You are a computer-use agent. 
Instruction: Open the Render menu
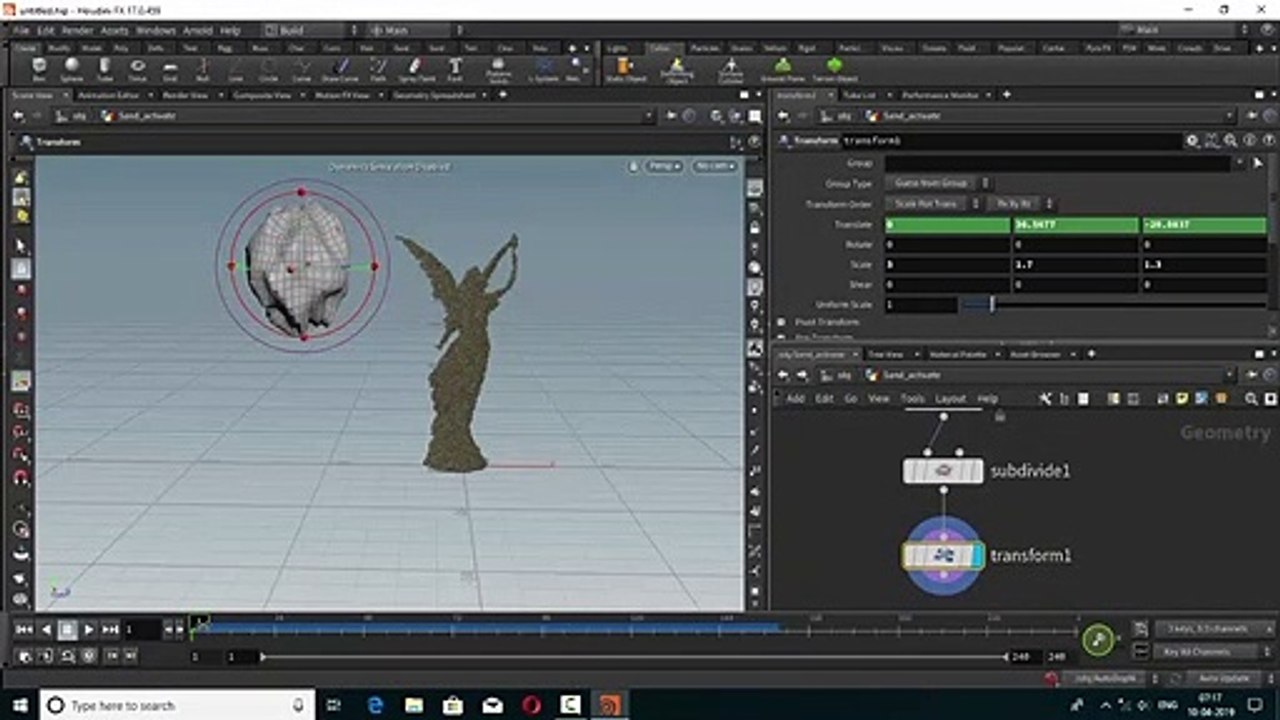pos(77,31)
